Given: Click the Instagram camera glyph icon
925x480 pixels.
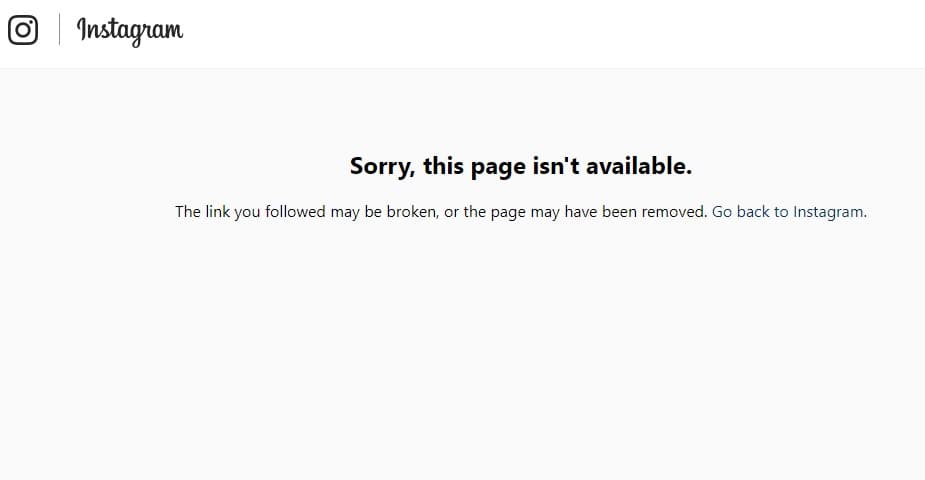Looking at the screenshot, I should click(23, 29).
